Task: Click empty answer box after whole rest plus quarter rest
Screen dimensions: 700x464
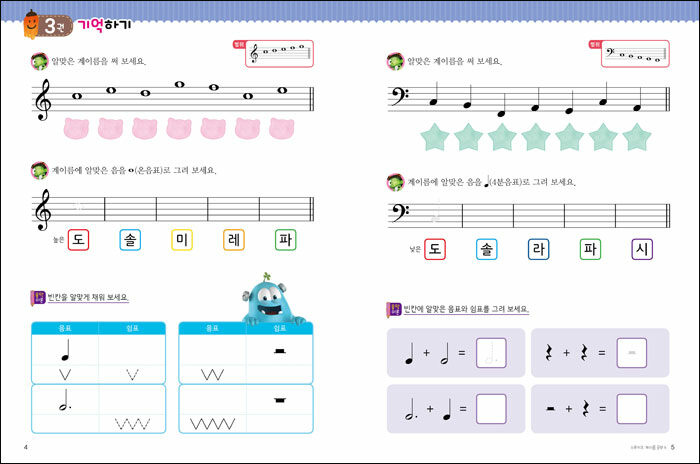Action: pos(631,409)
